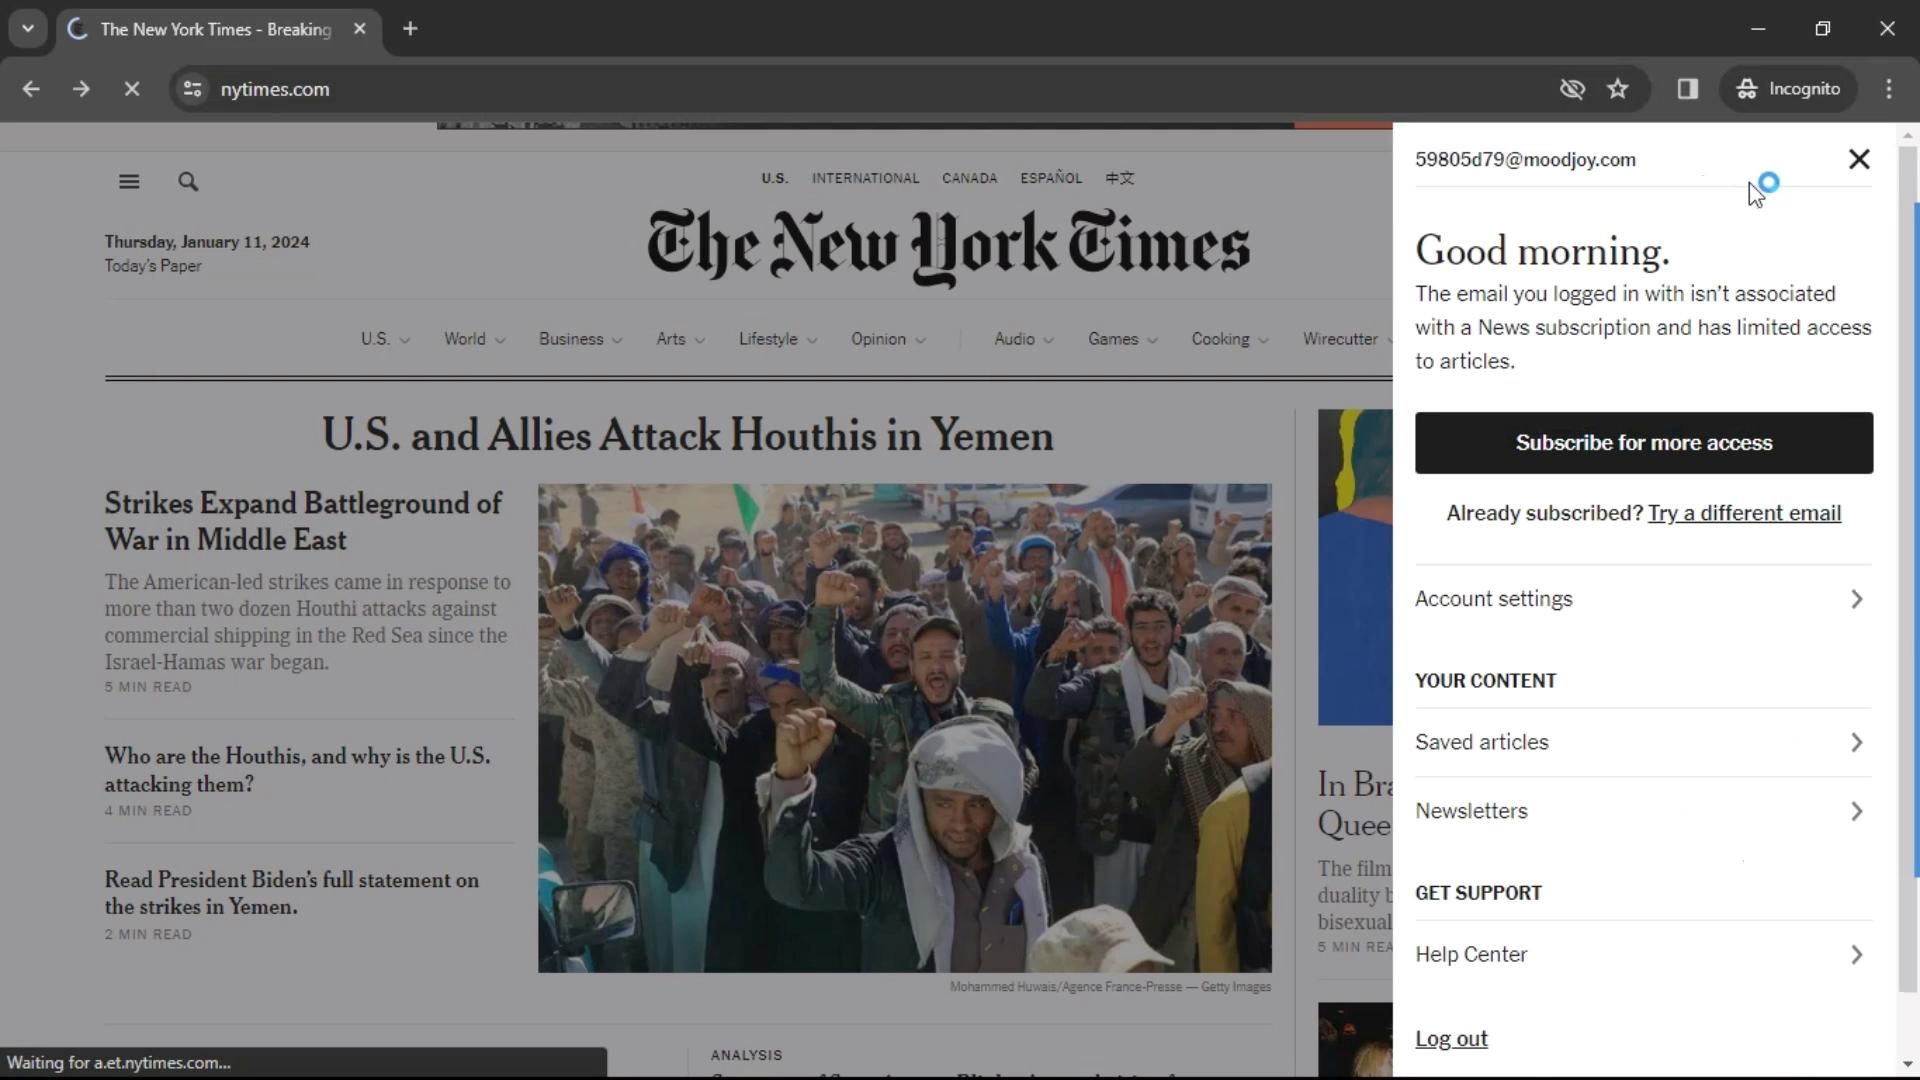
Task: Switch to International edition
Action: click(865, 178)
